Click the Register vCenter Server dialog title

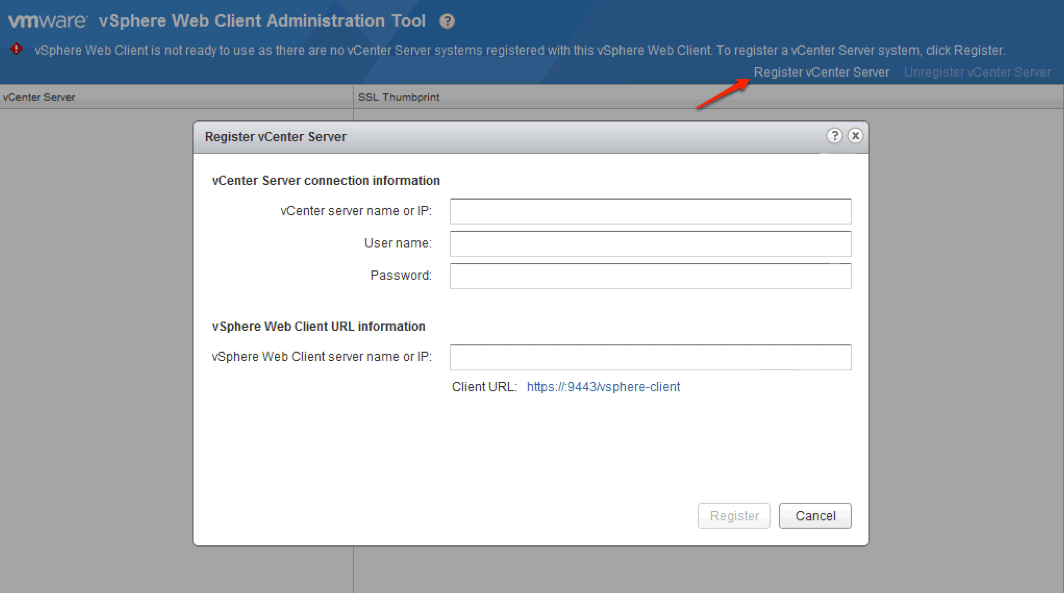(276, 136)
